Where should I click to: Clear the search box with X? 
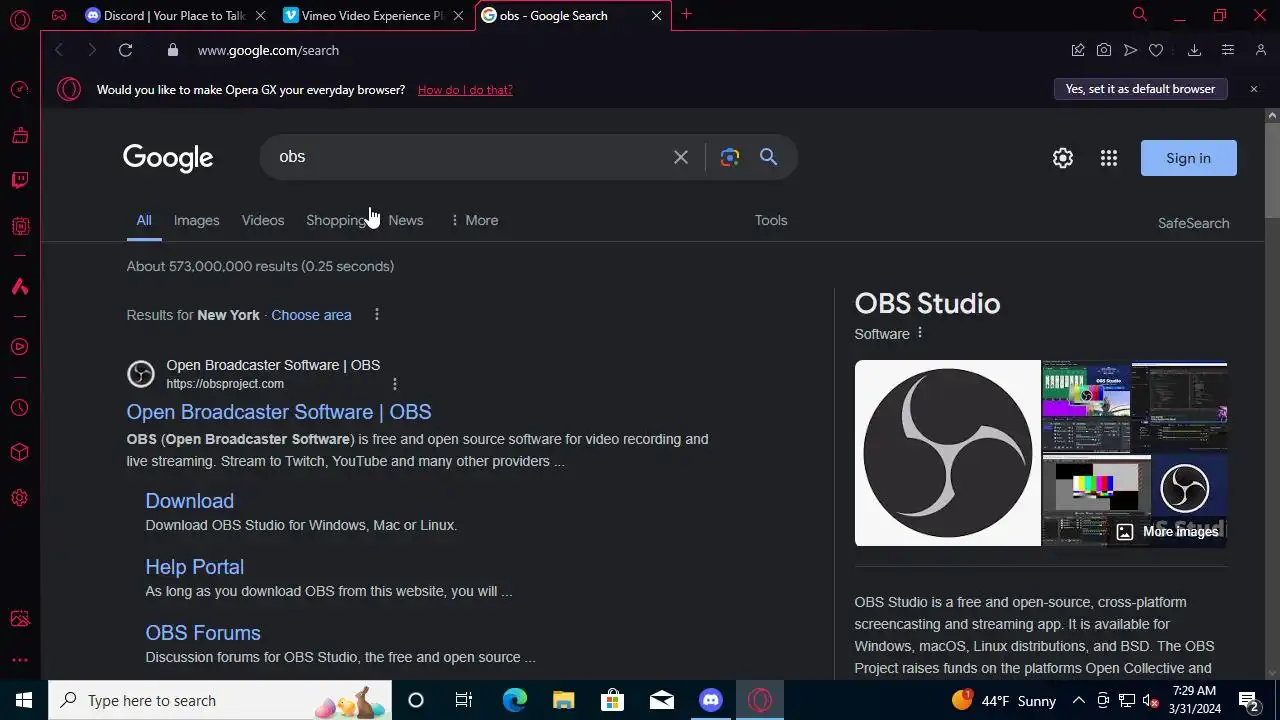(681, 157)
